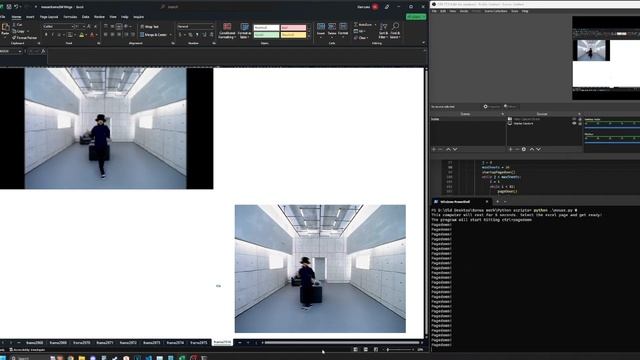Collapse Excel's ribbon with the bottom-right chevron
Image resolution: width=640 pixels, height=360 pixels.
coord(423,42)
